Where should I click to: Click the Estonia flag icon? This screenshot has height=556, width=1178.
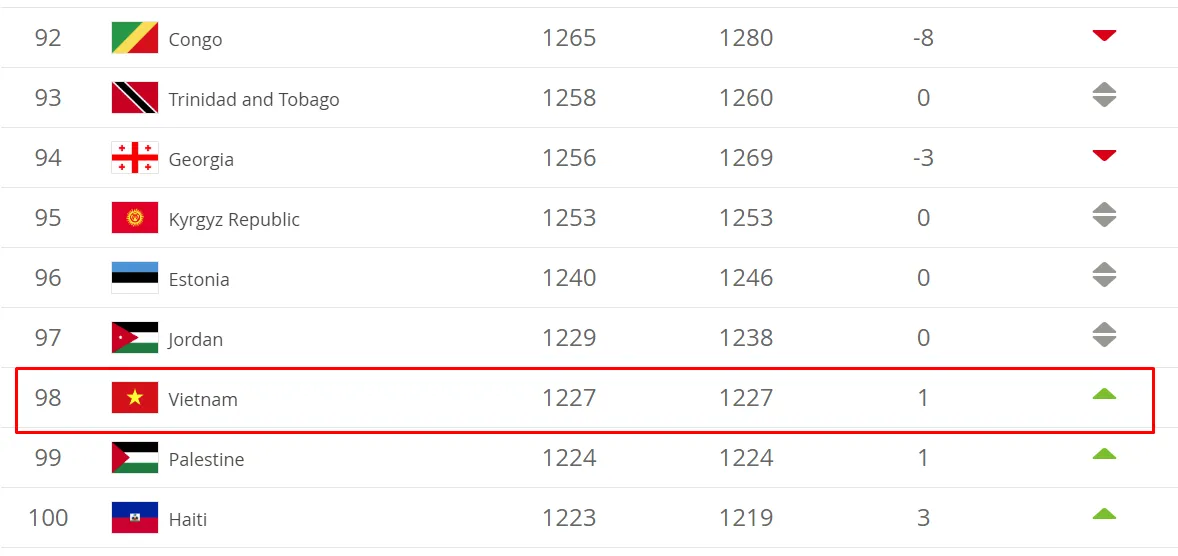(134, 278)
